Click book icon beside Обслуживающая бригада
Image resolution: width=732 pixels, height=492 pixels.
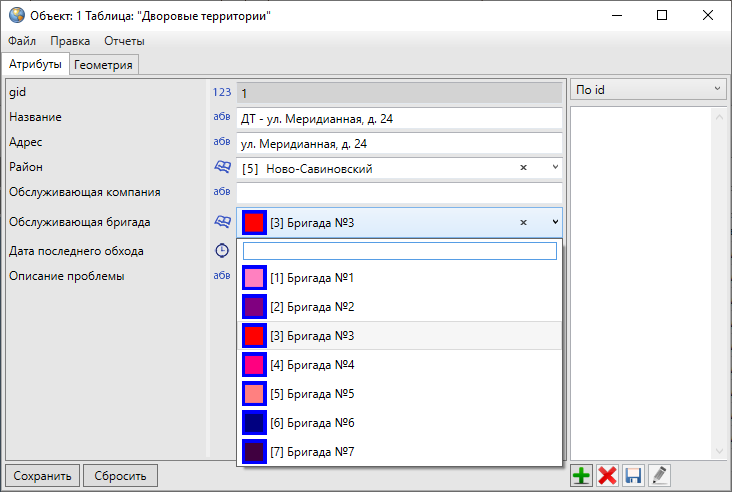222,222
